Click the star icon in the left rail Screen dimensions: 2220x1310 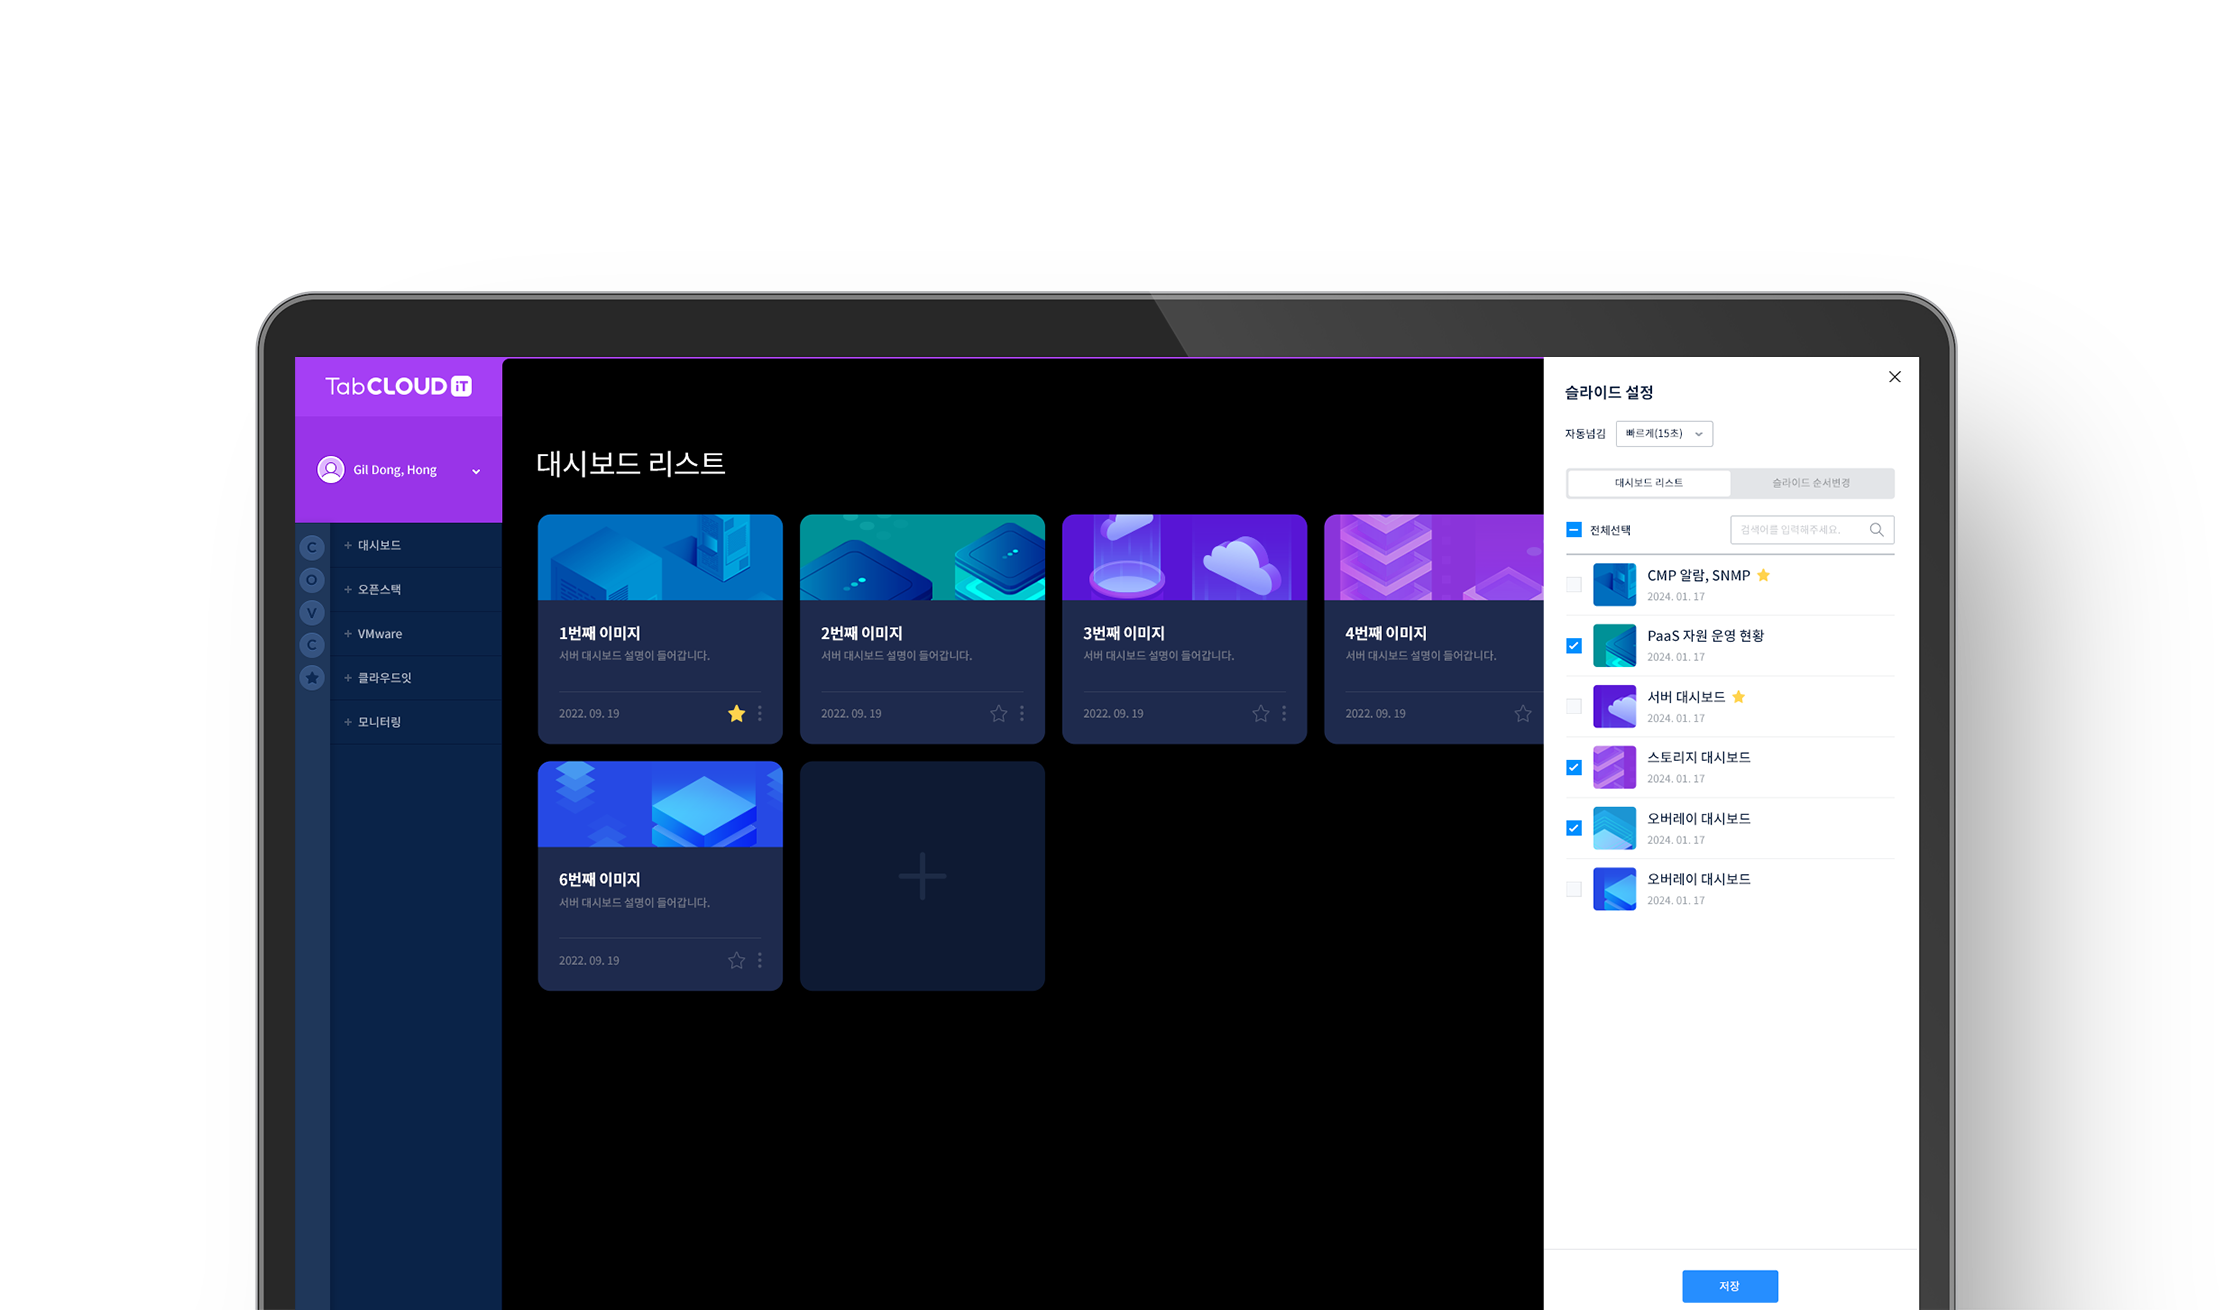tap(312, 678)
